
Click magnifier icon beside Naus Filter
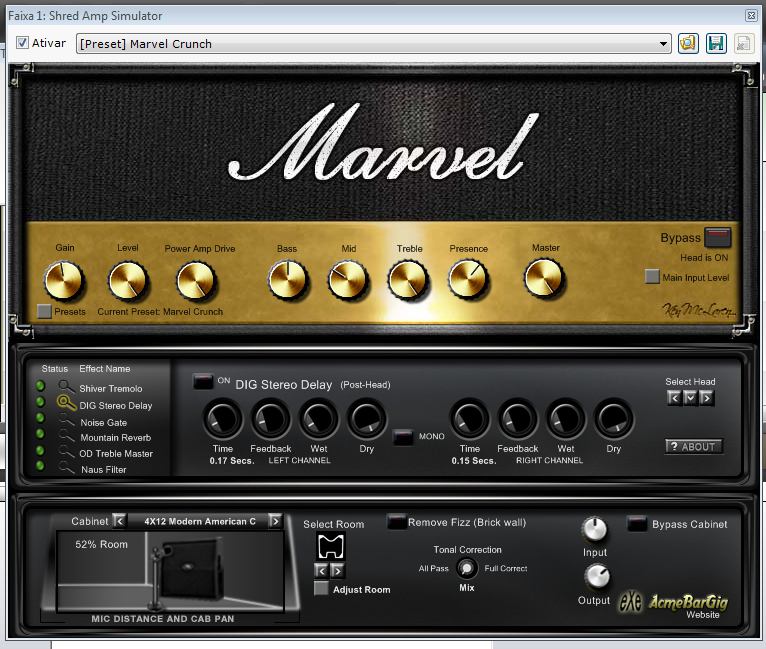point(66,468)
